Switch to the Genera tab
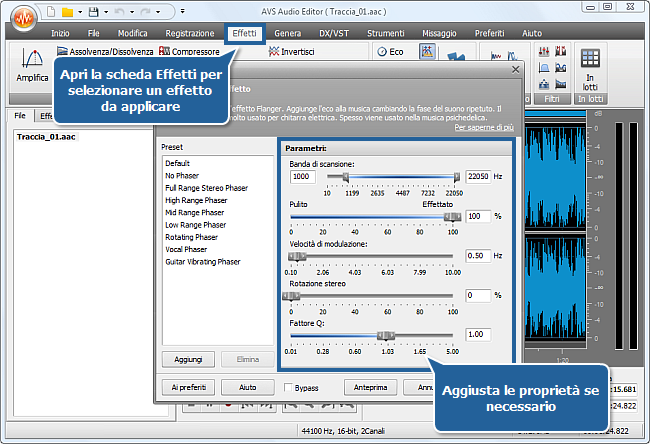The height and width of the screenshot is (444, 650). [x=287, y=33]
